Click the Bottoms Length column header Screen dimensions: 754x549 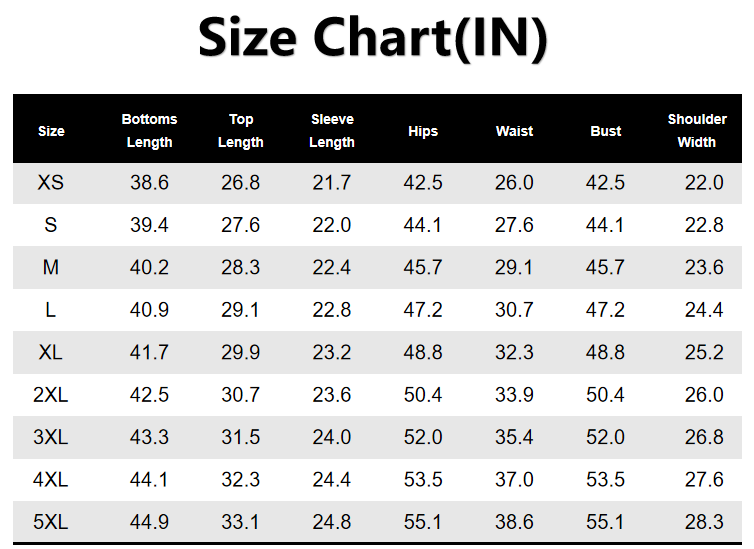pyautogui.click(x=149, y=131)
